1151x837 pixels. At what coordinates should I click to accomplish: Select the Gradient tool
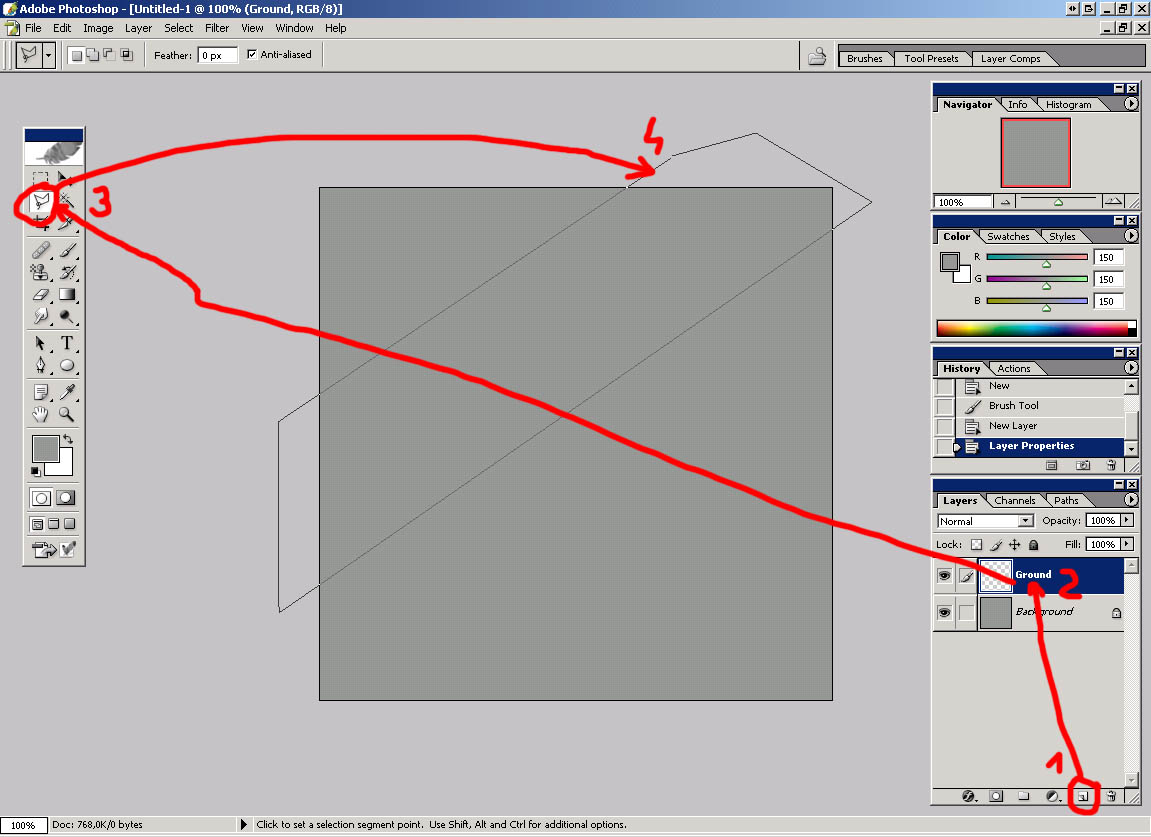pos(67,295)
